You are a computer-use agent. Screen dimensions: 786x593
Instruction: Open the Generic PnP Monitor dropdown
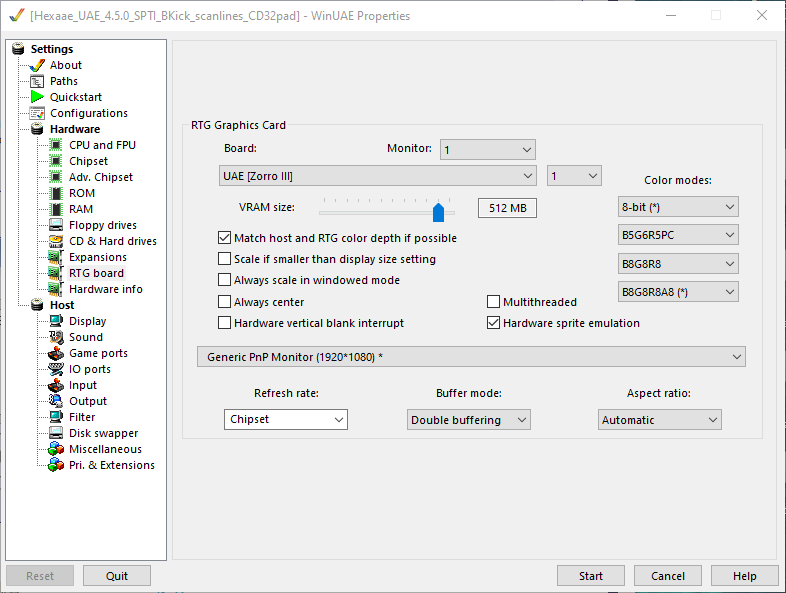coord(471,357)
